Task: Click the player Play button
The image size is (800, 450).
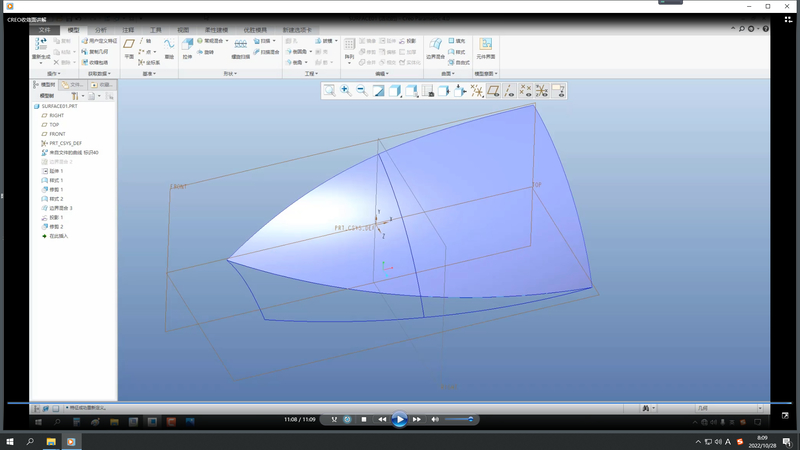Action: pos(399,419)
